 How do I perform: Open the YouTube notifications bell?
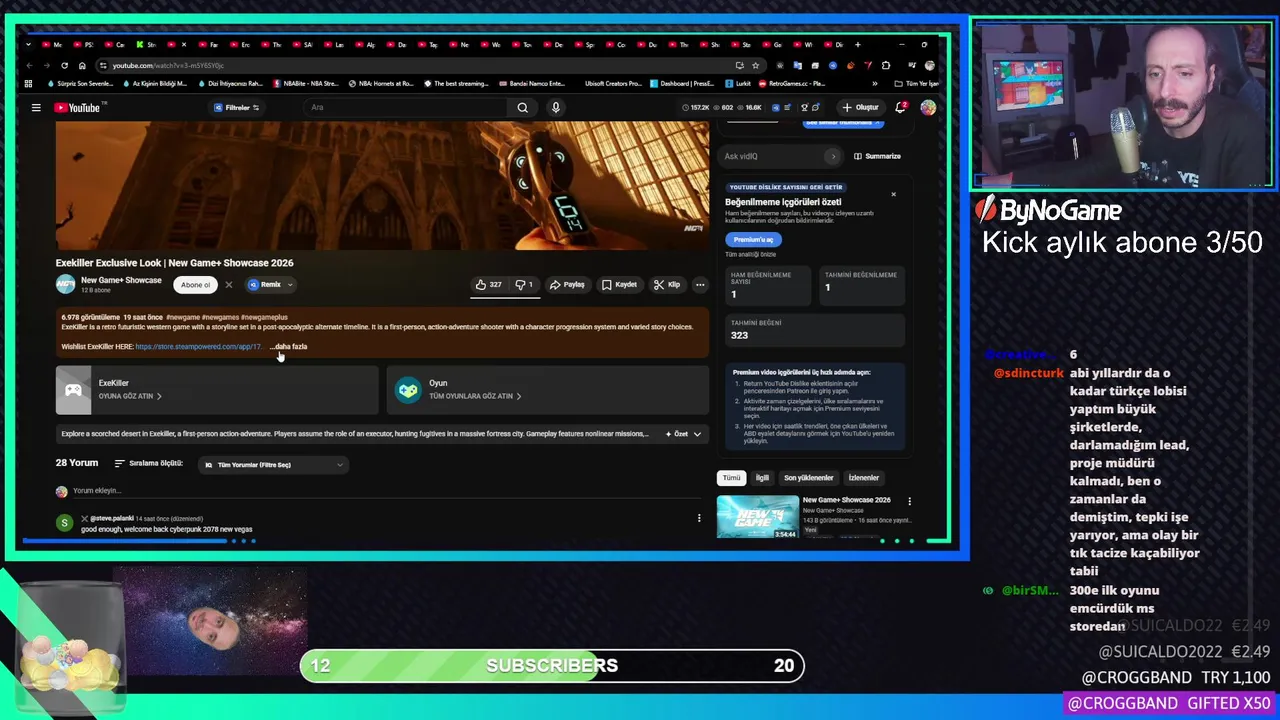point(901,107)
